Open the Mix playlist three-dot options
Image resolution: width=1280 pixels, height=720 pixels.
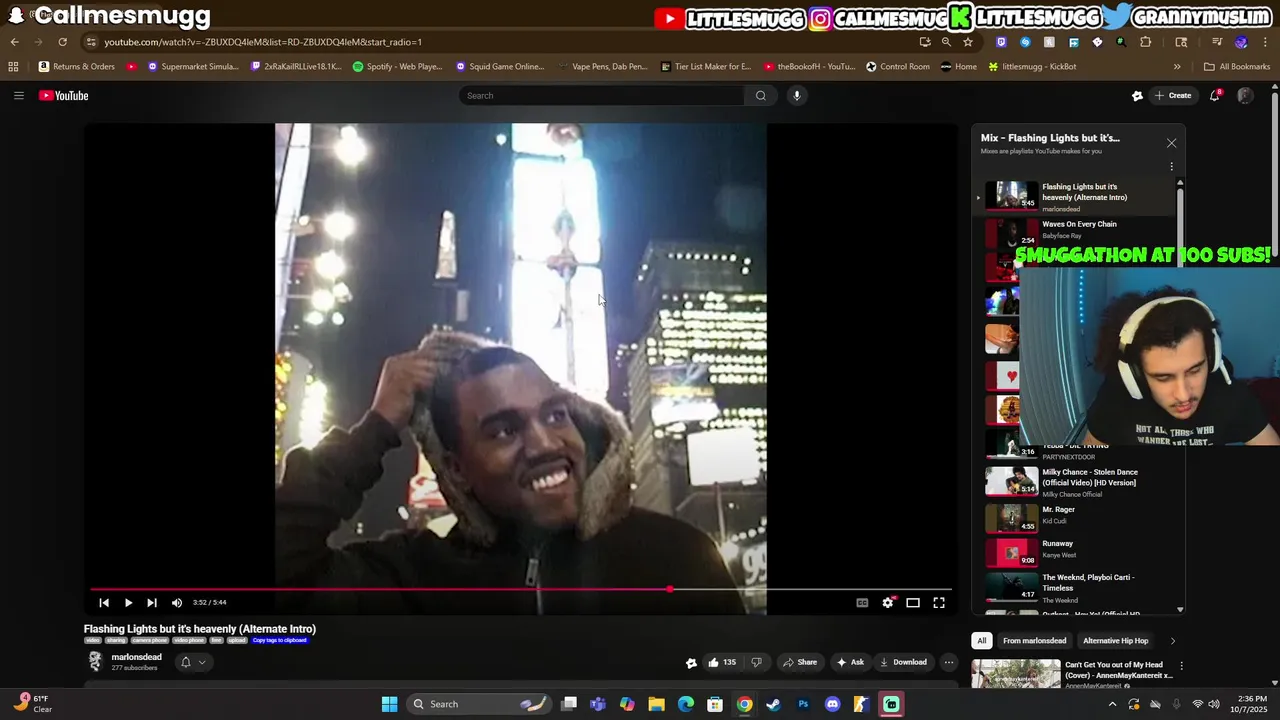click(1171, 167)
